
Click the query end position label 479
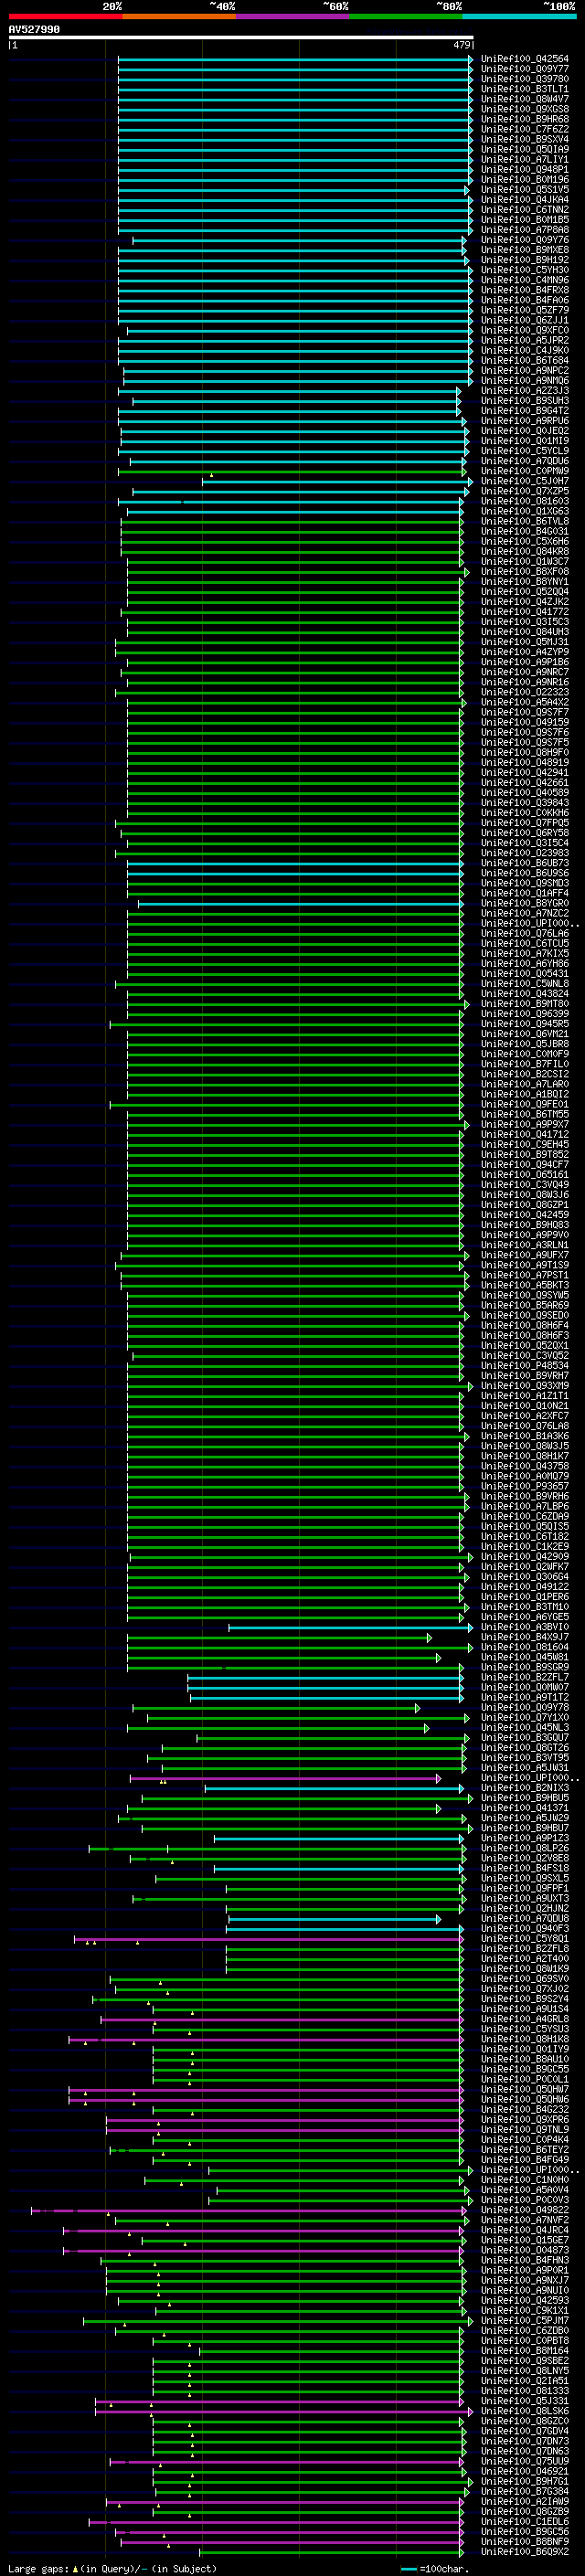coord(462,45)
